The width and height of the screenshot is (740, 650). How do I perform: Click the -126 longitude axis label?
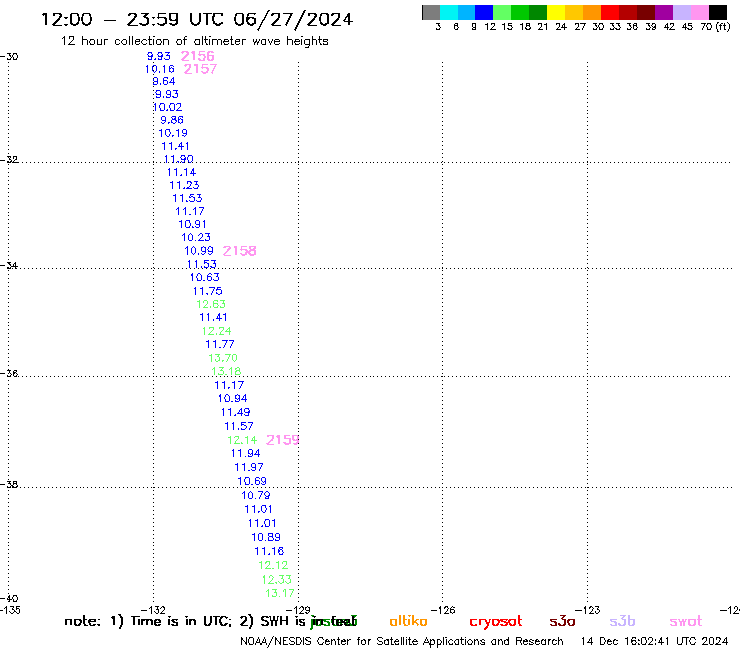[x=442, y=610]
